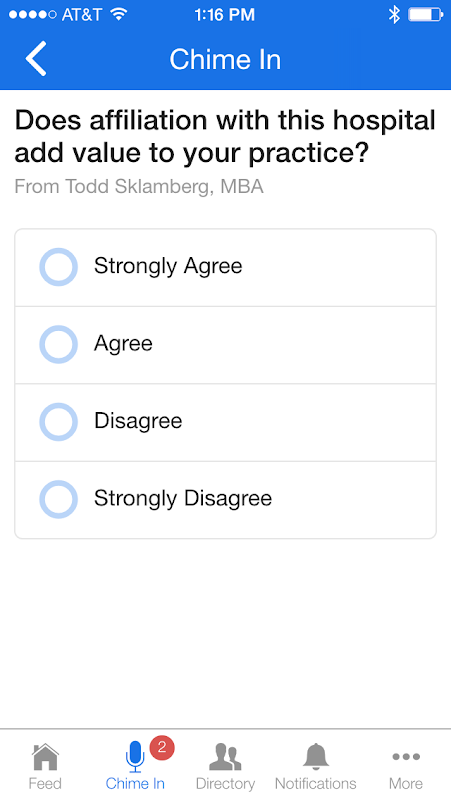Tap the Chime In header title

tap(225, 59)
